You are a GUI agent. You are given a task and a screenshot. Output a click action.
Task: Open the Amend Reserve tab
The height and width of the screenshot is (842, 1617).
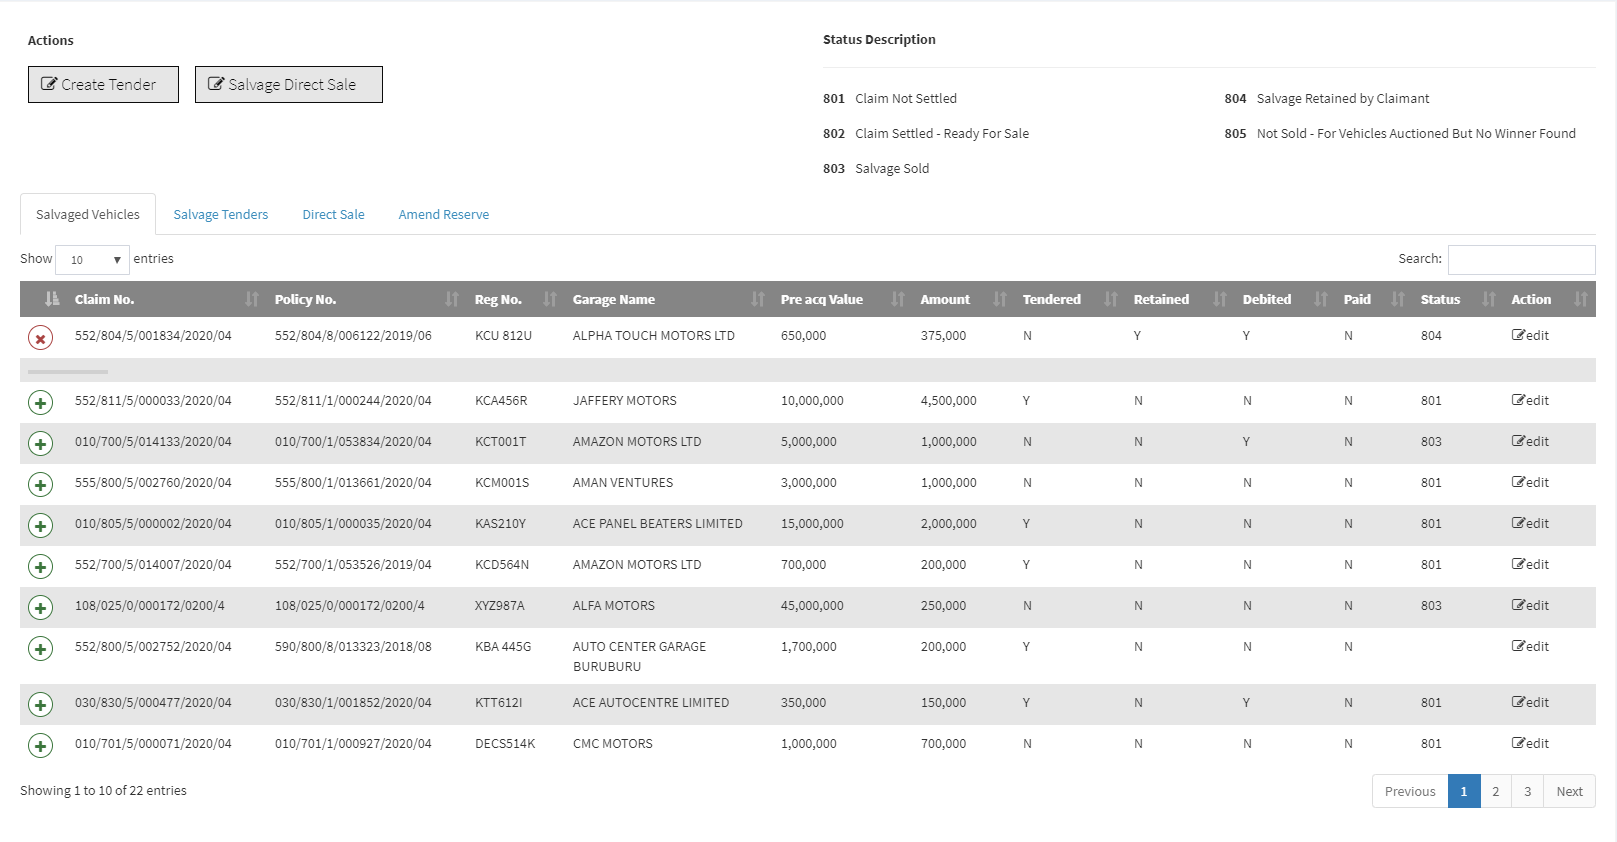(x=443, y=215)
